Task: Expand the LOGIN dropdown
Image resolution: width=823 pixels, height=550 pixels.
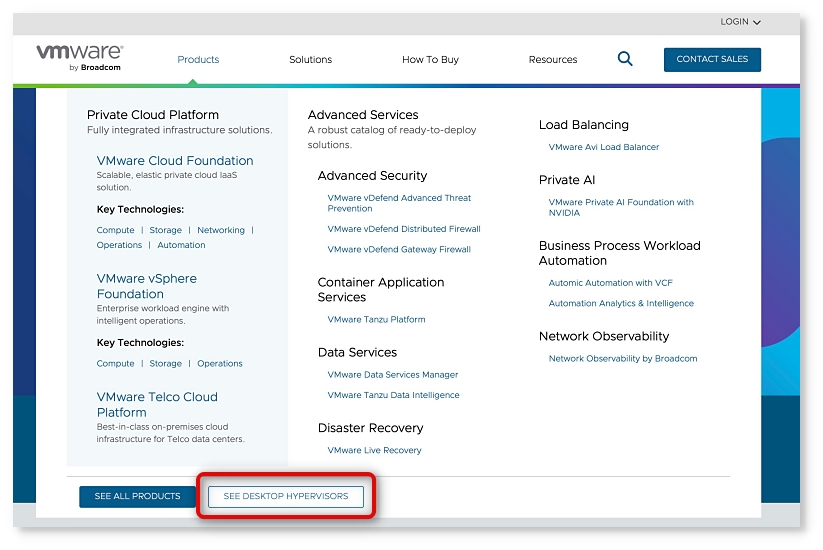Action: pos(740,22)
